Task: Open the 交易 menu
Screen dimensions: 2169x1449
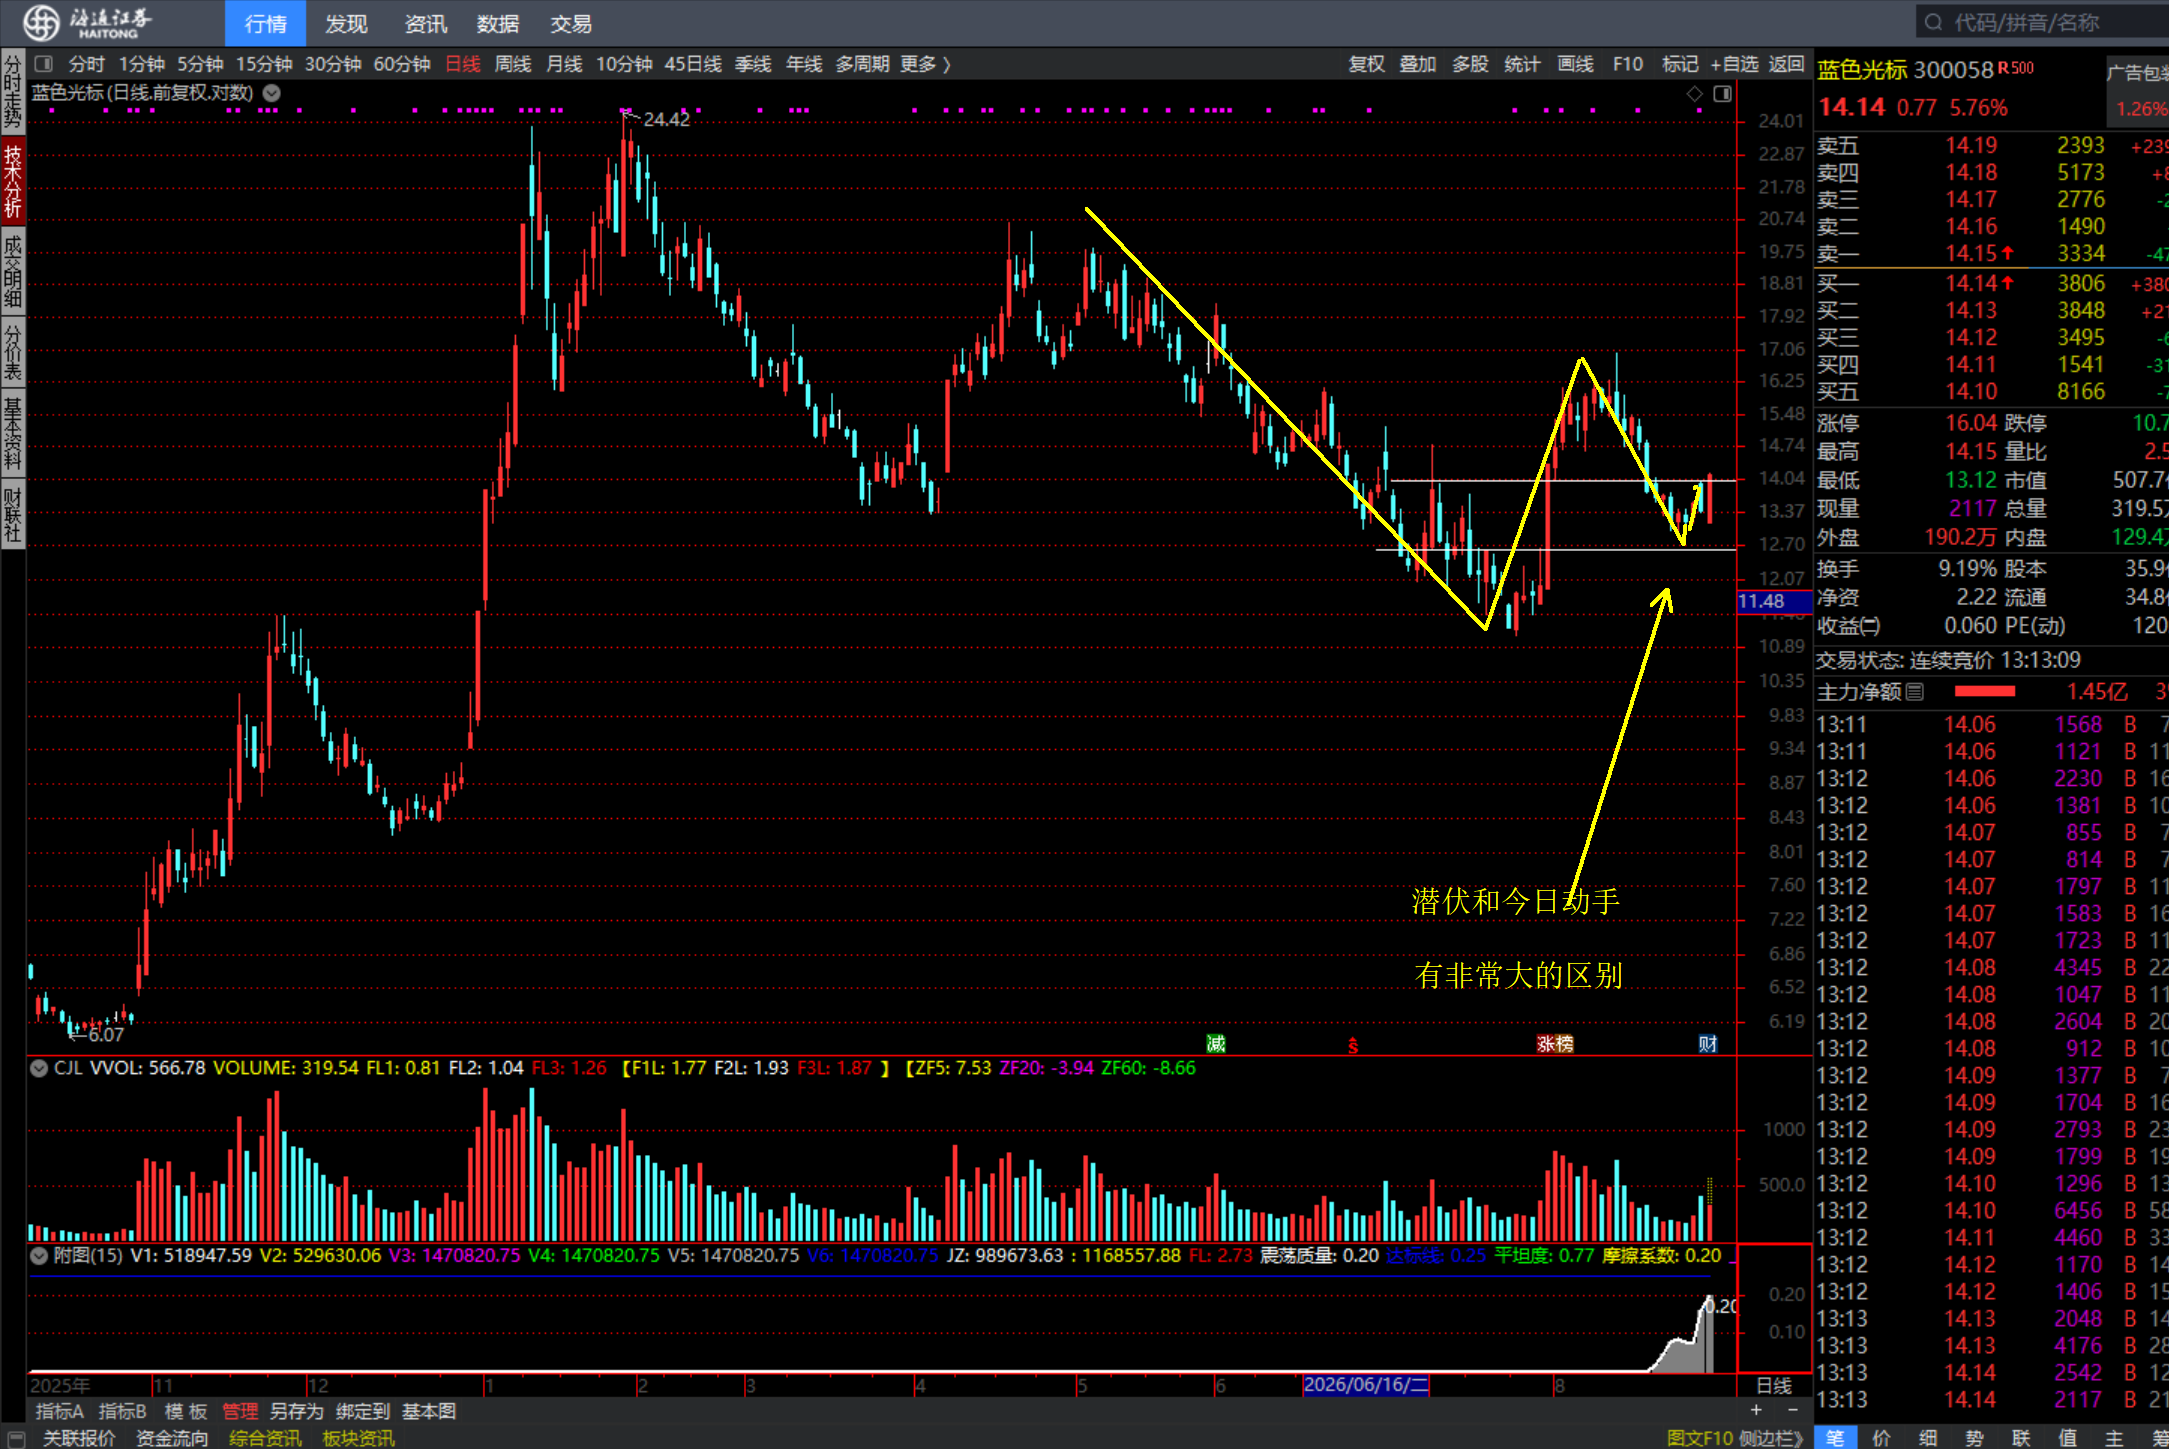Action: tap(571, 23)
